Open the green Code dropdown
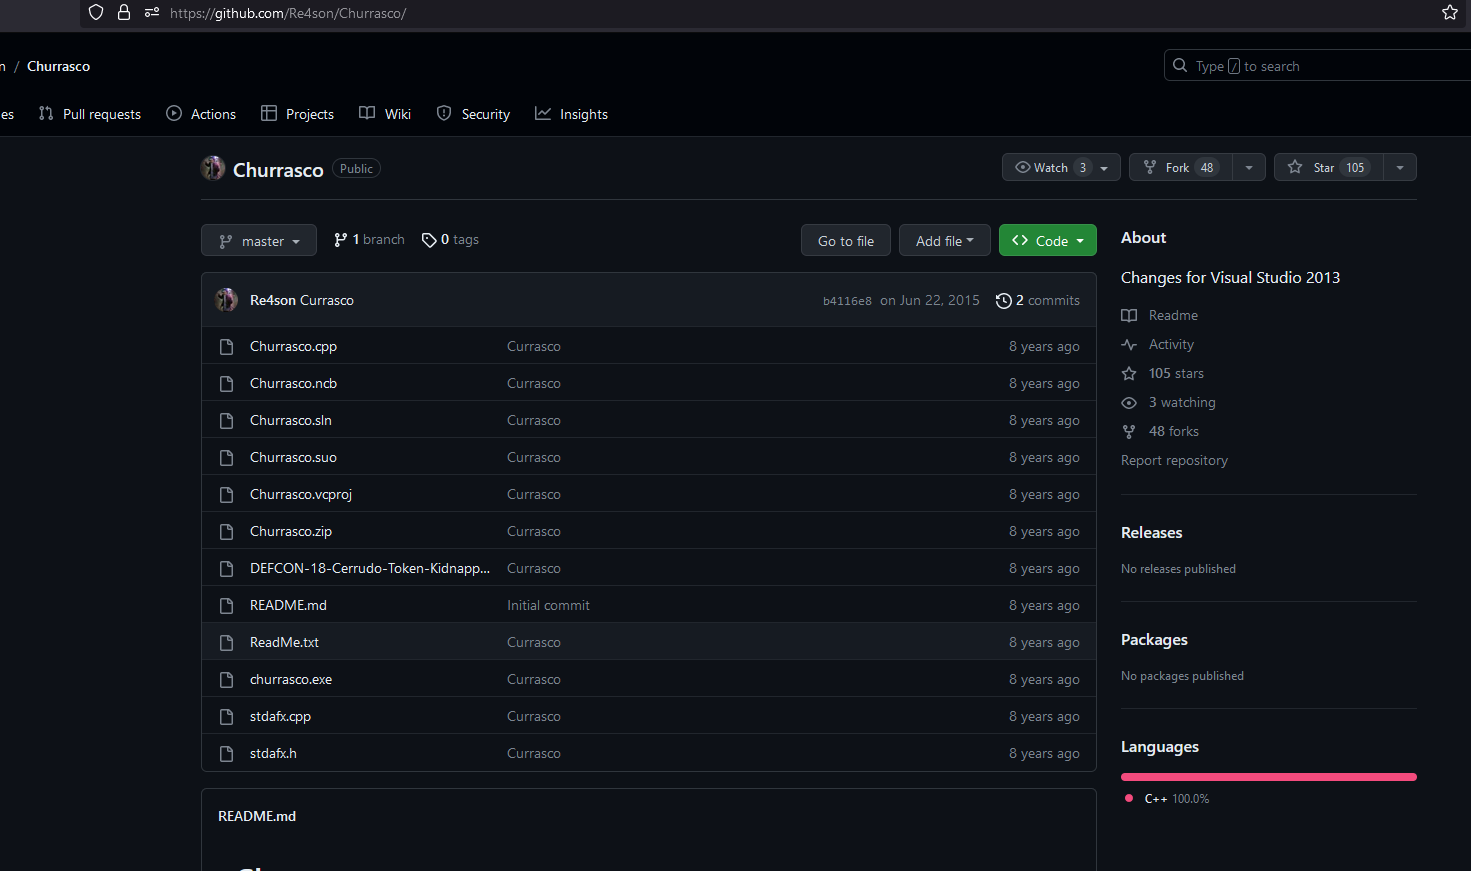The image size is (1471, 871). (x=1048, y=241)
